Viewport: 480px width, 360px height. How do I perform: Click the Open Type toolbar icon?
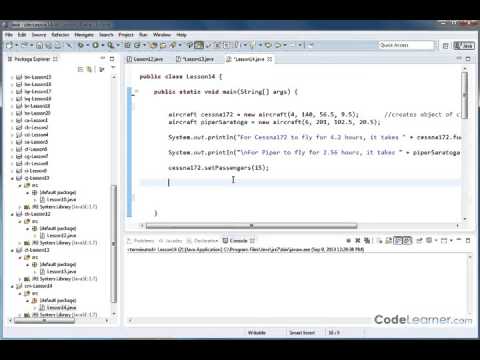point(154,45)
